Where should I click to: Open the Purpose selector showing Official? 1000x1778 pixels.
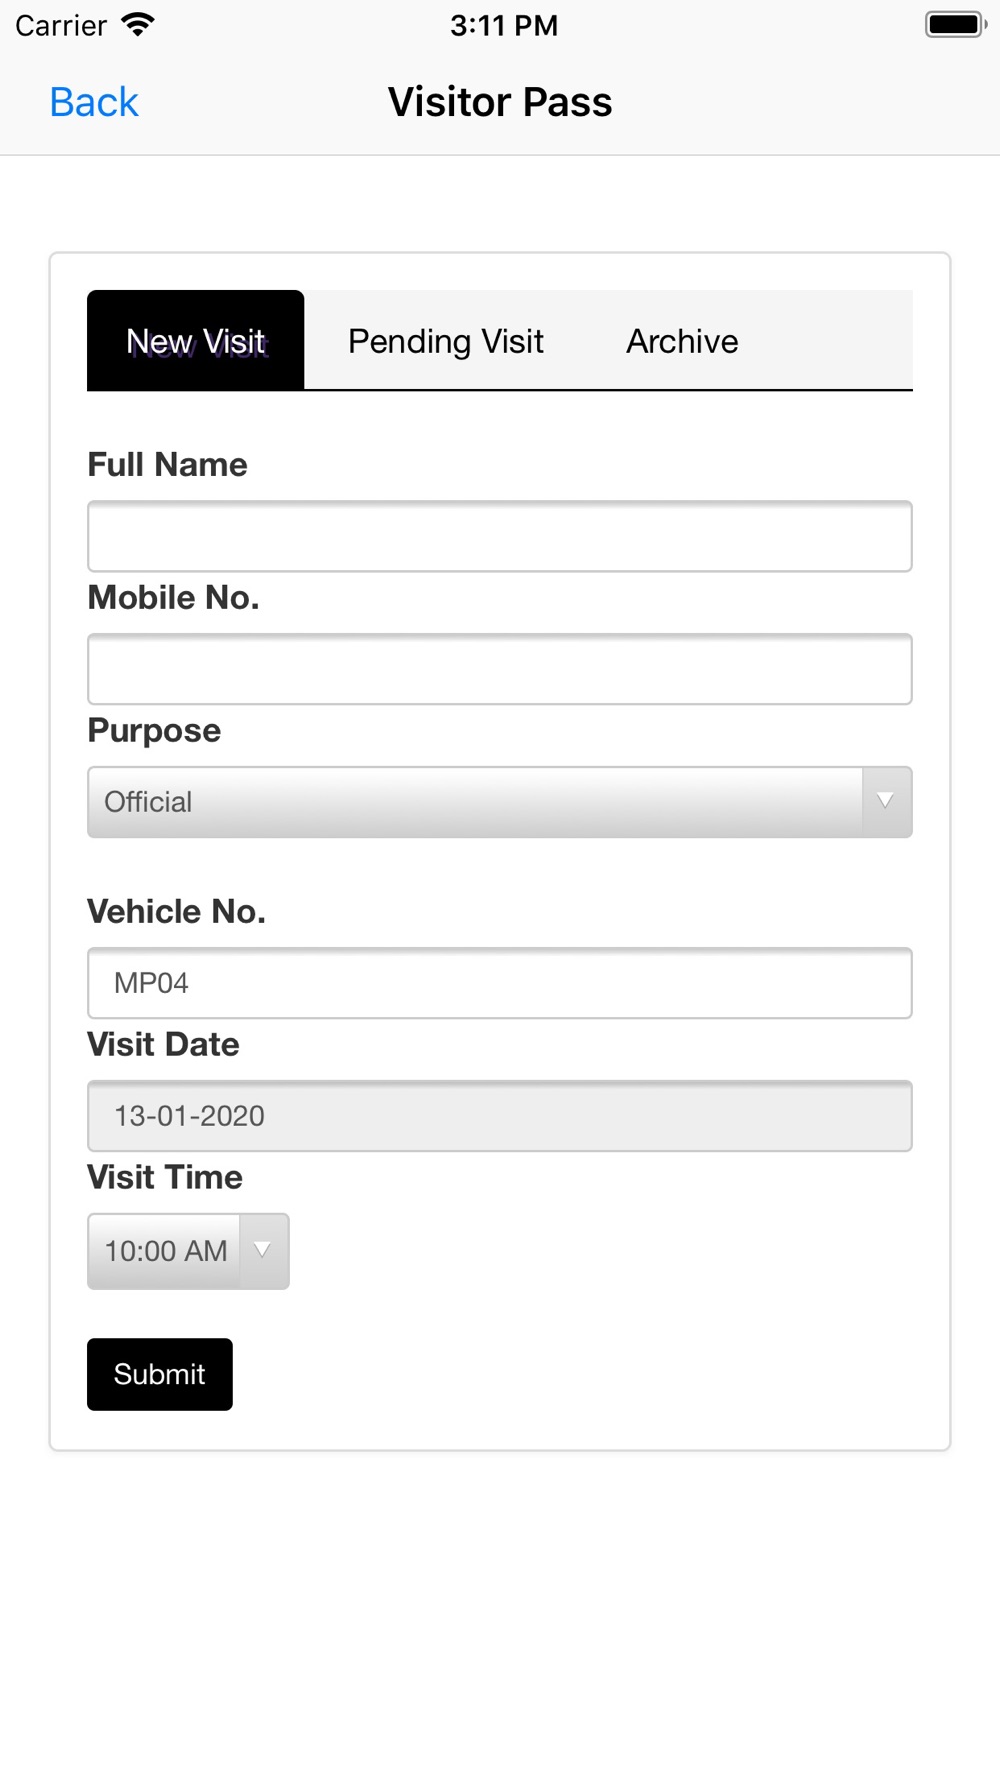tap(475, 802)
